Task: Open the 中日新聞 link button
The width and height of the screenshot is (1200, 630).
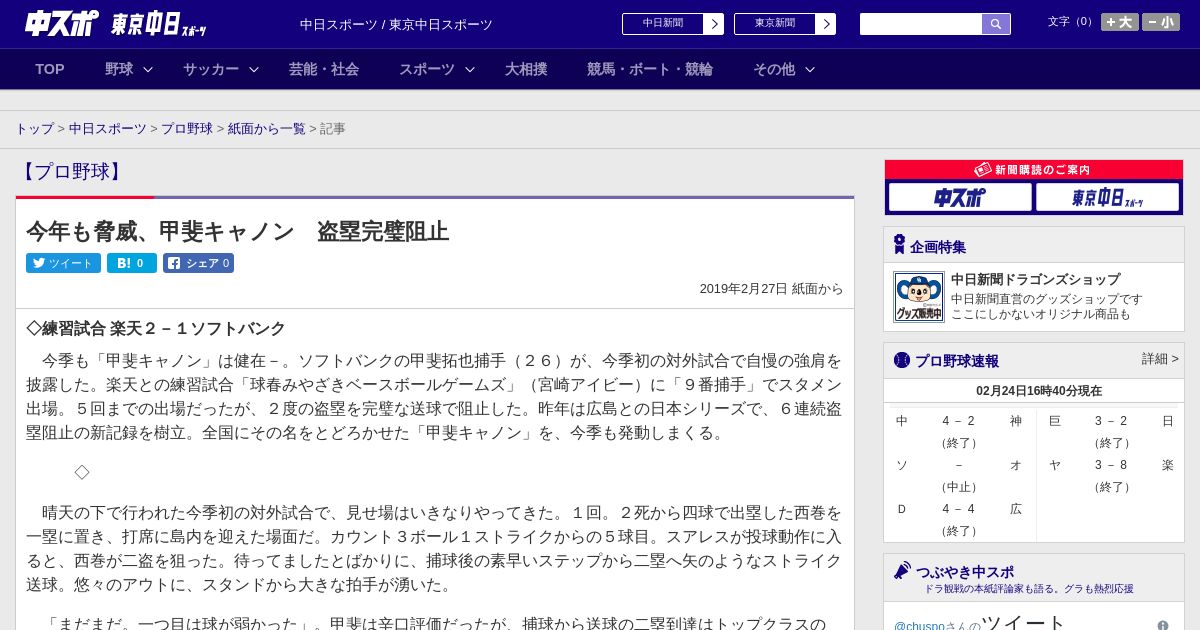Action: pos(663,24)
